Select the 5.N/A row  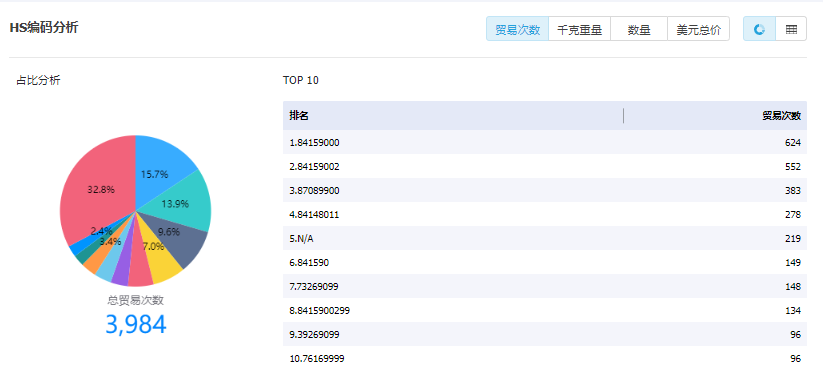click(545, 238)
